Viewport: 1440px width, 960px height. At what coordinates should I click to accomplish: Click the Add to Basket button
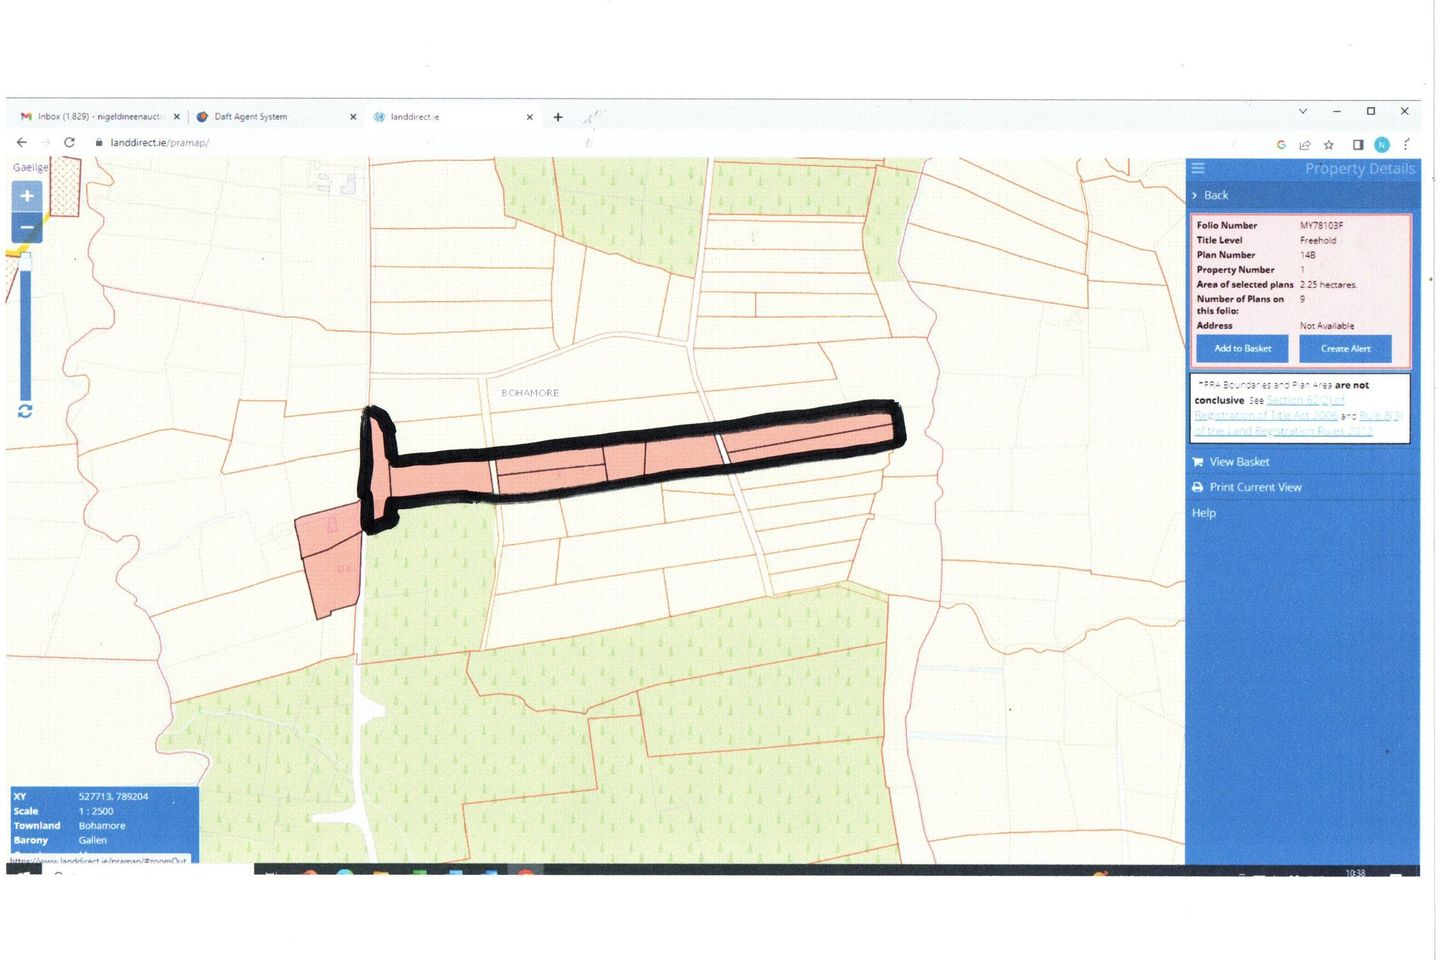tap(1242, 349)
